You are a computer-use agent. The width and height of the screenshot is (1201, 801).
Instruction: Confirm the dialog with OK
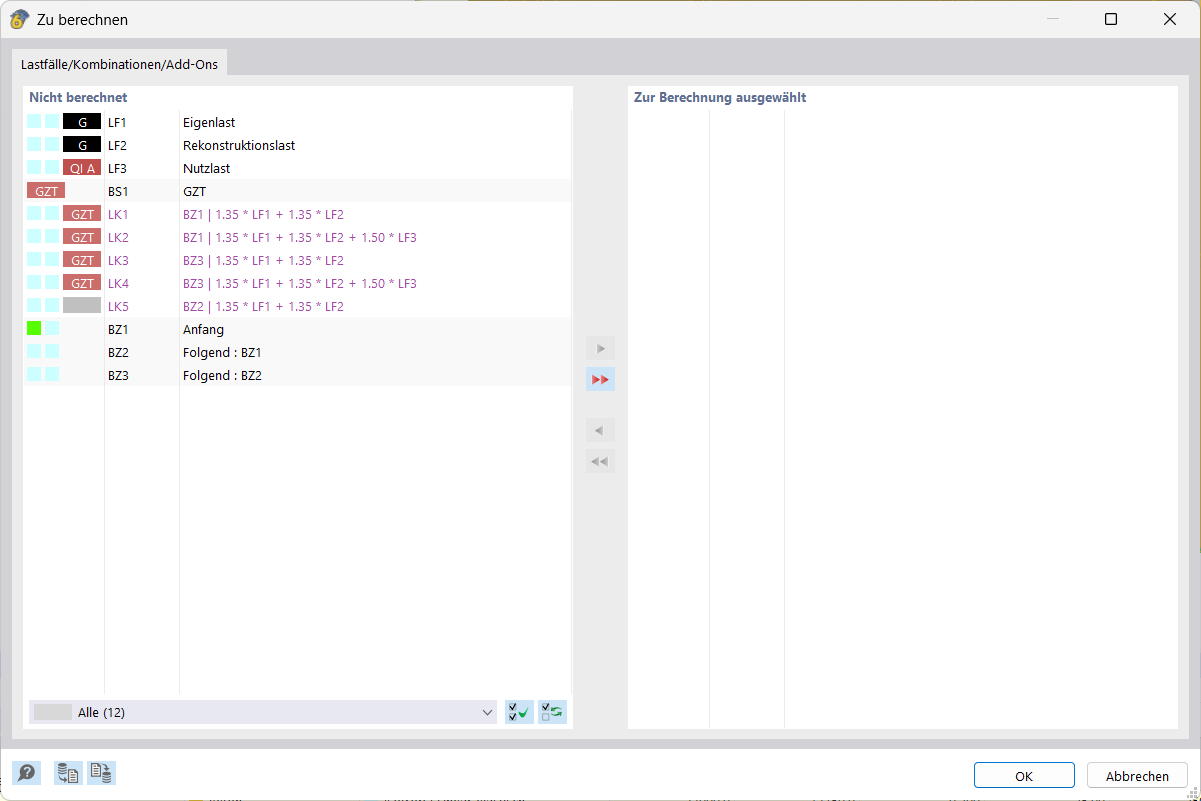click(x=1023, y=775)
